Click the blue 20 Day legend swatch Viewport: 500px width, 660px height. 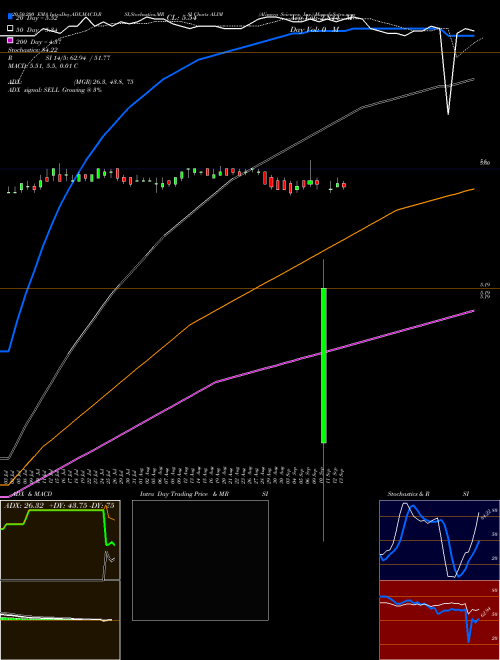(10, 17)
